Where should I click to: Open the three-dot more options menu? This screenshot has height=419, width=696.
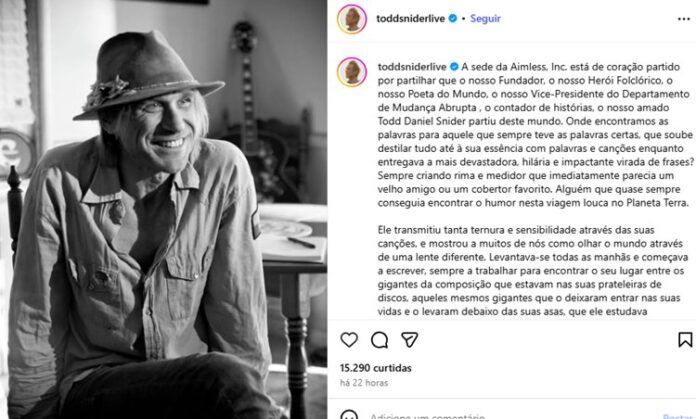(684, 19)
